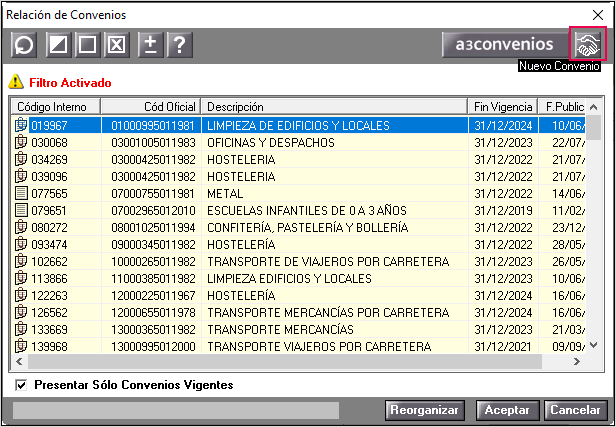The width and height of the screenshot is (616, 427).
Task: Sort by Cód Oficial column header
Action: pos(151,106)
